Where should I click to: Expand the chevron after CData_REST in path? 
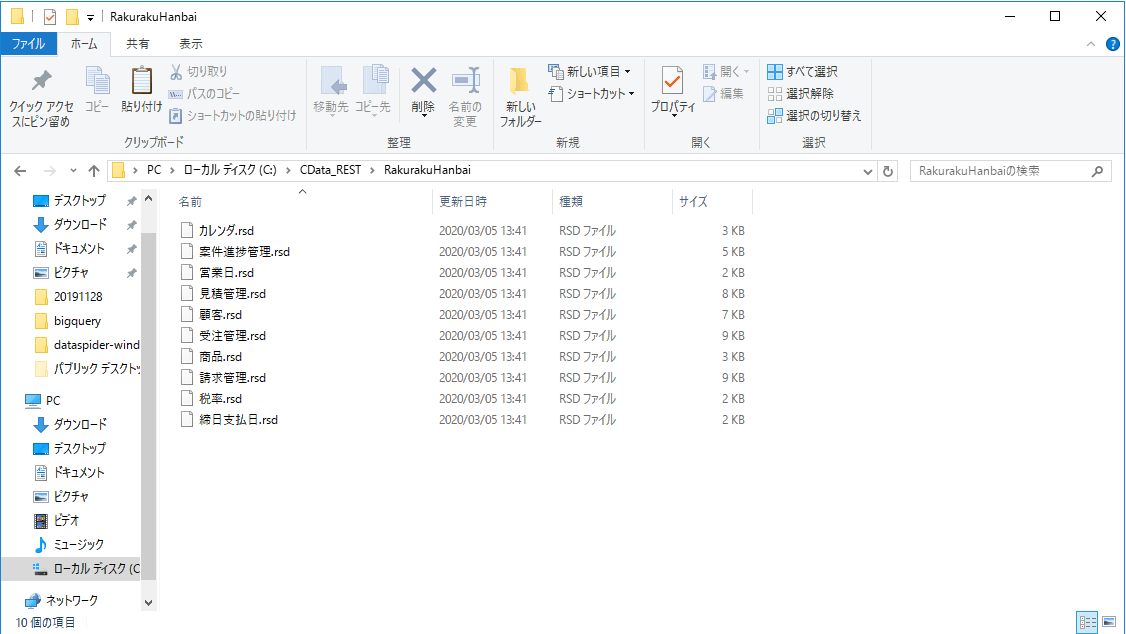click(x=372, y=171)
